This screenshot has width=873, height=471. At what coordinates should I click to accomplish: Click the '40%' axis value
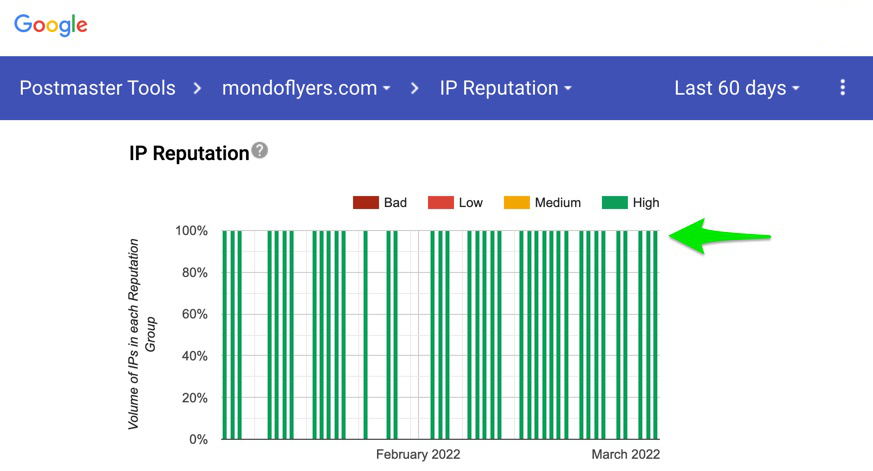coord(195,356)
